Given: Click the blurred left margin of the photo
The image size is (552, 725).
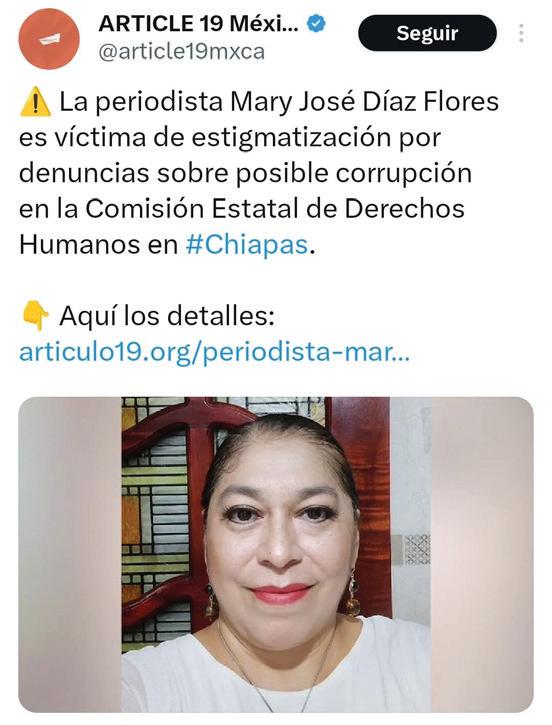Looking at the screenshot, I should tap(70, 554).
